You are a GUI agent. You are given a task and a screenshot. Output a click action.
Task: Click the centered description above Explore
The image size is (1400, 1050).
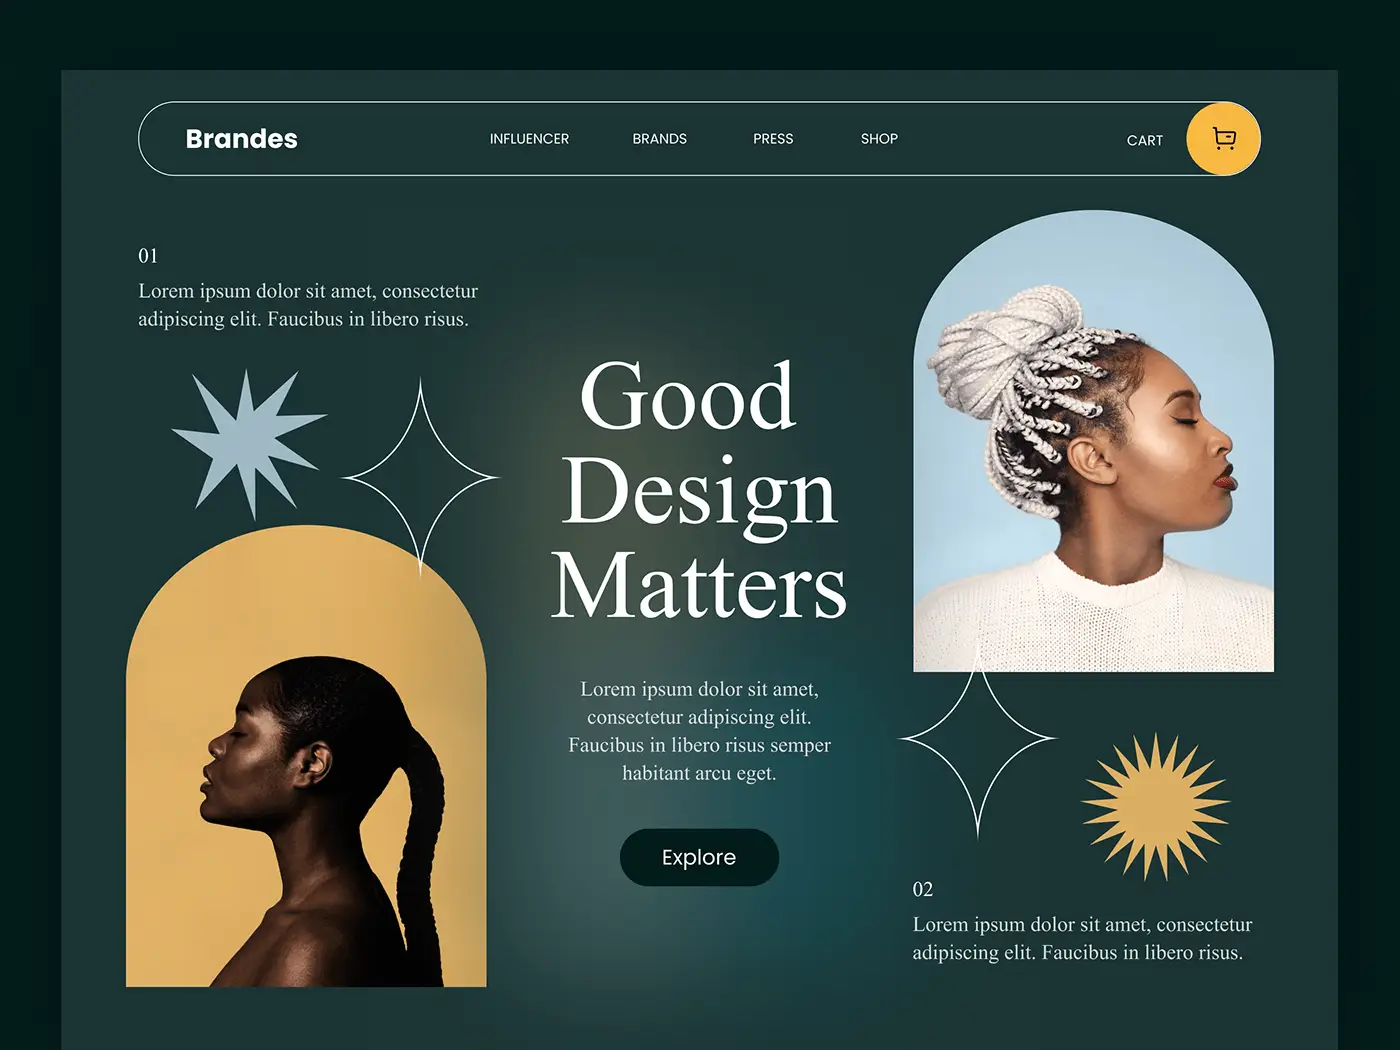coord(699,731)
